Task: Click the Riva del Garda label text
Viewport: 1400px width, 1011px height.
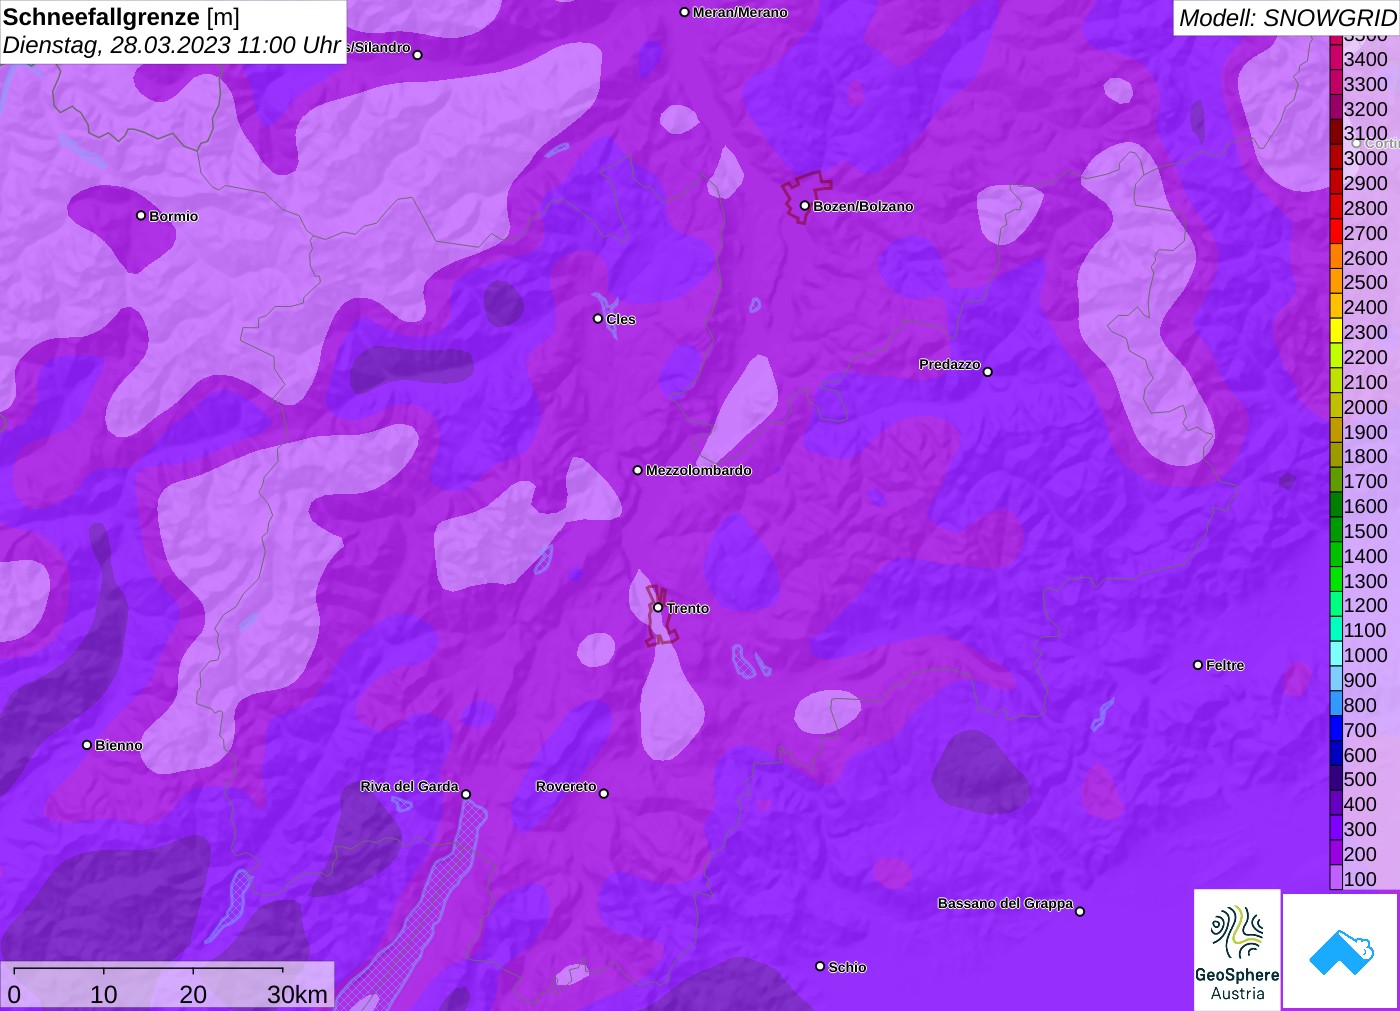Action: click(409, 786)
